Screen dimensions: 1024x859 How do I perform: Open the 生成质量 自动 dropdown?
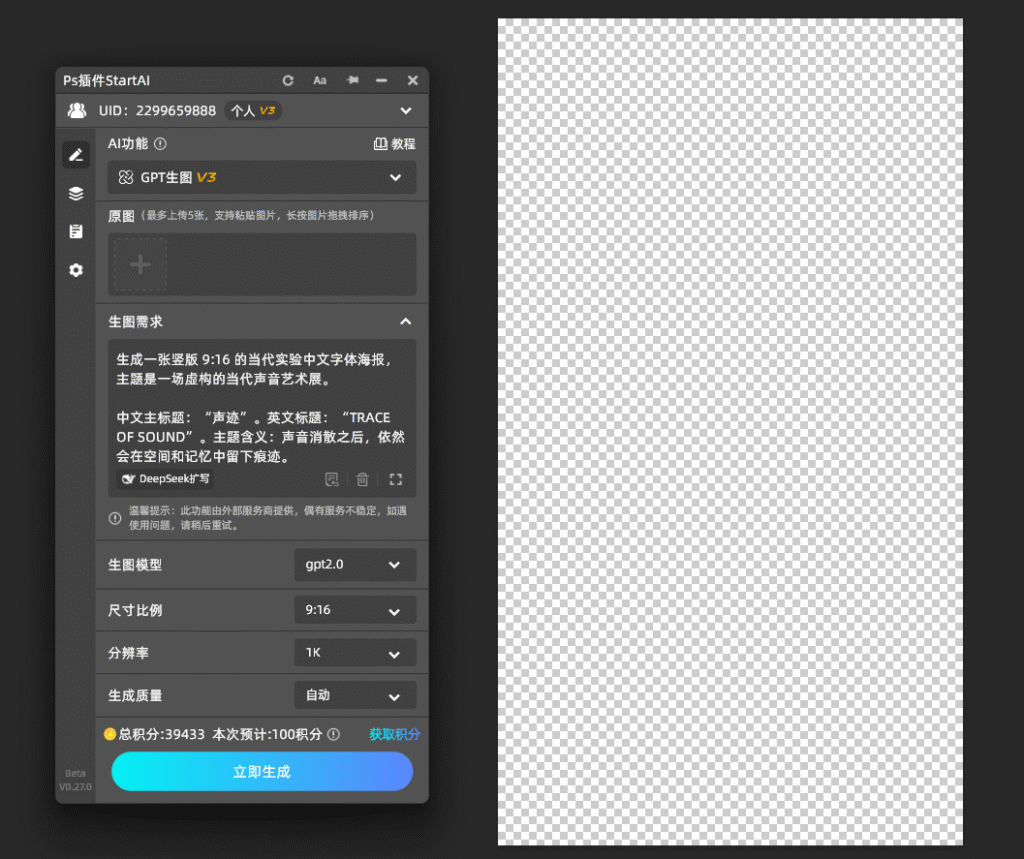tap(355, 695)
